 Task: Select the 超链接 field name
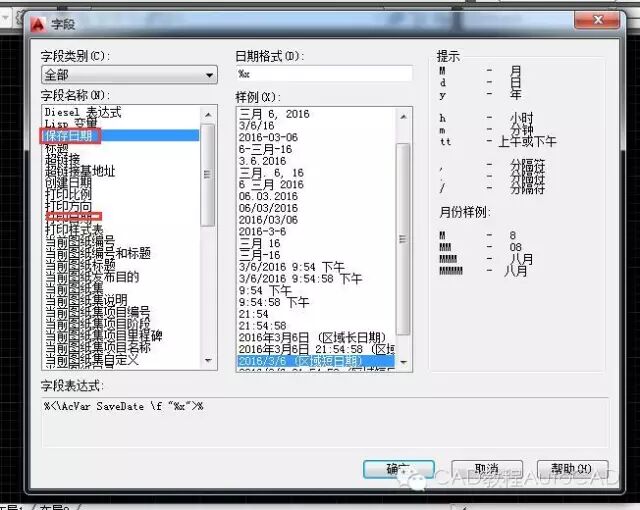click(62, 159)
